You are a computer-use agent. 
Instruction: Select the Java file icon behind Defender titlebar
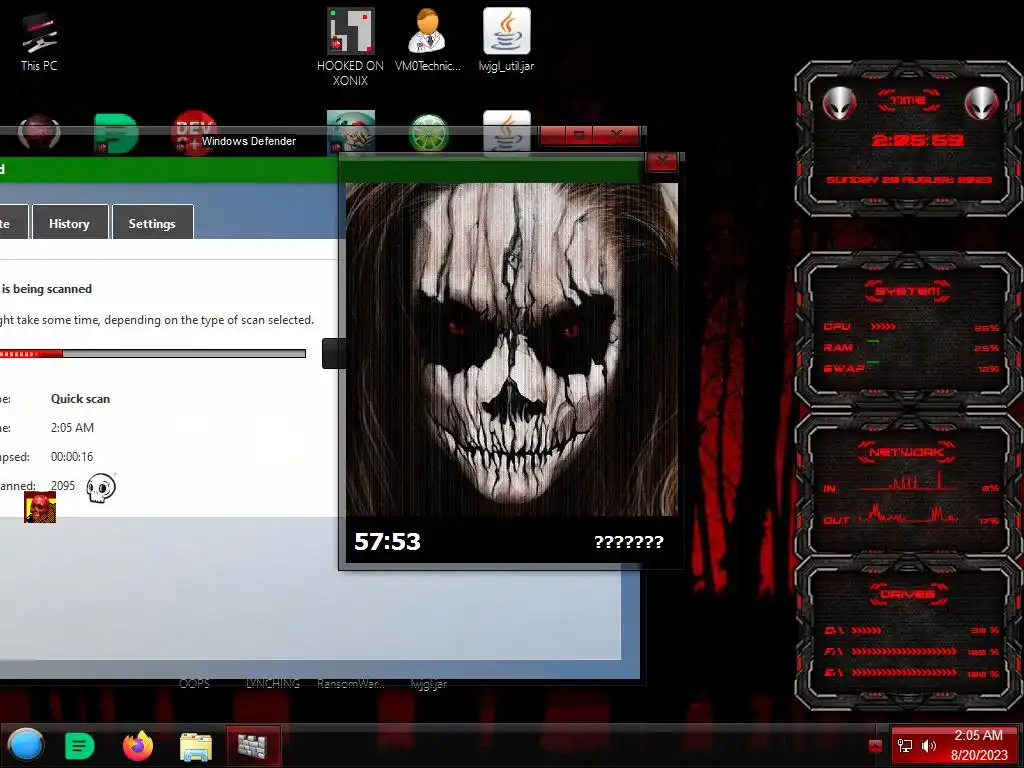(x=507, y=132)
